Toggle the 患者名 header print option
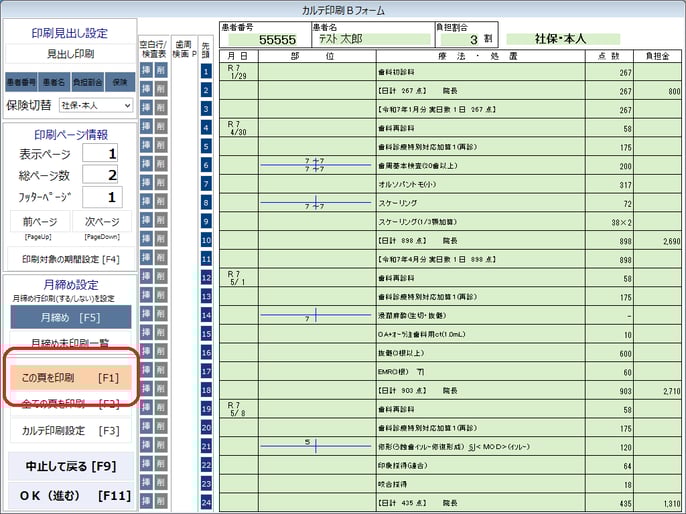This screenshot has height=514, width=686. click(54, 80)
